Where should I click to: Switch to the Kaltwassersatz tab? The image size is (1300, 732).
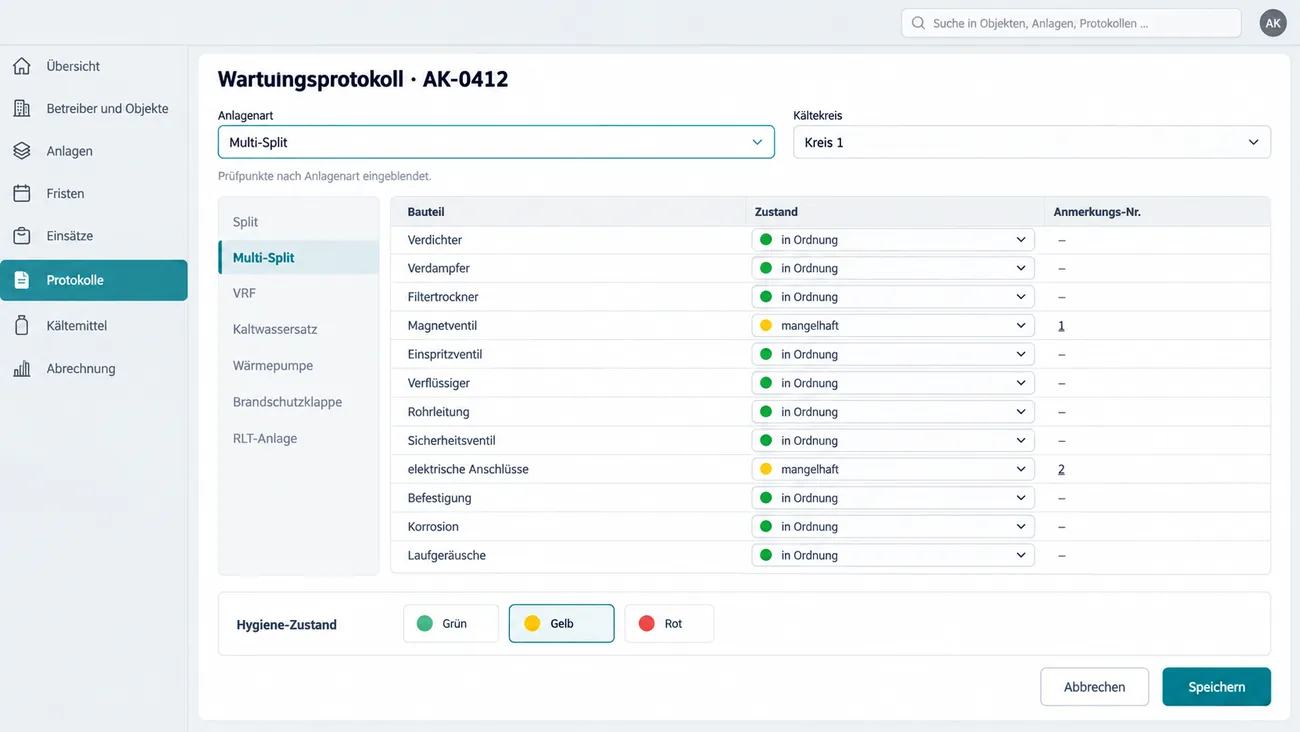tap(299, 329)
